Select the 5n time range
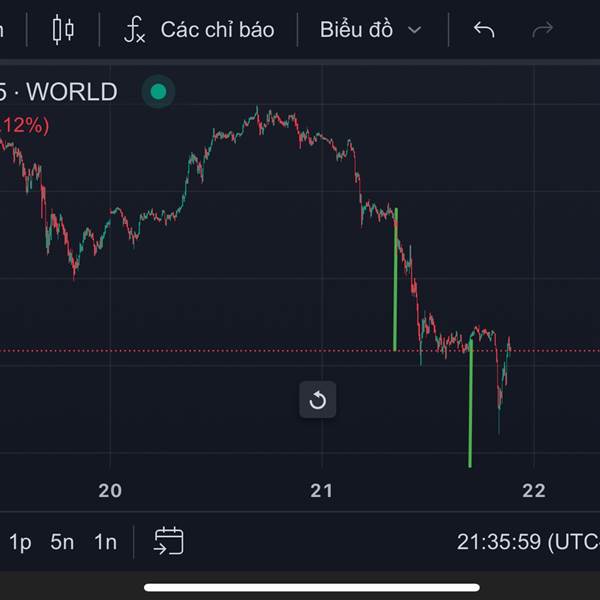This screenshot has height=600, width=600. pos(62,542)
